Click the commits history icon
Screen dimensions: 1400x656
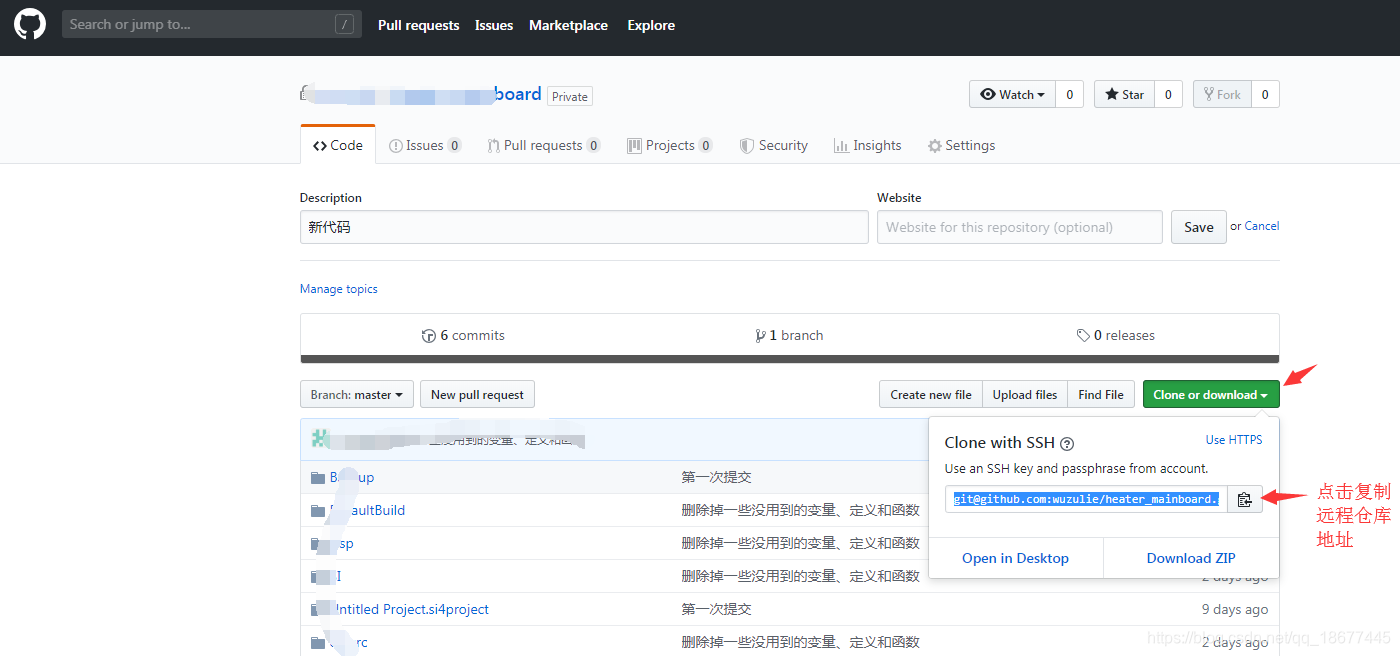(429, 336)
